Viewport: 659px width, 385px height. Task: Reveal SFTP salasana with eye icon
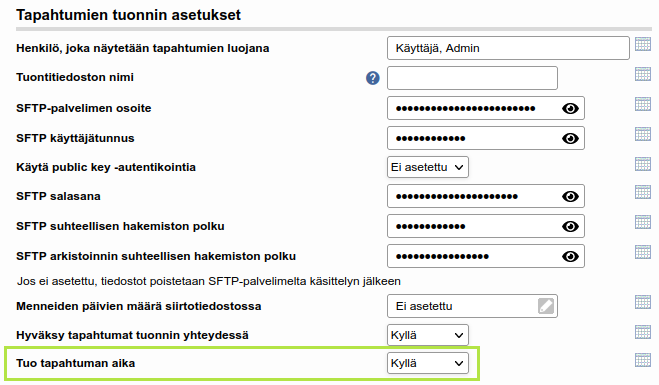570,196
